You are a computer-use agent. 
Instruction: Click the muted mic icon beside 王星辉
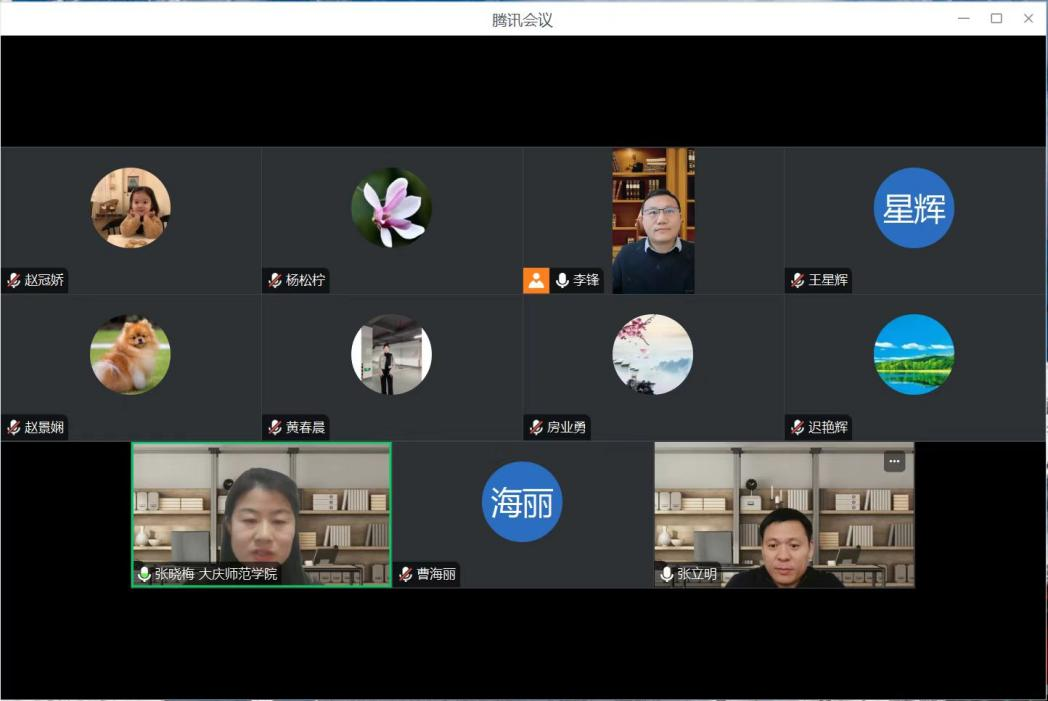click(x=798, y=281)
